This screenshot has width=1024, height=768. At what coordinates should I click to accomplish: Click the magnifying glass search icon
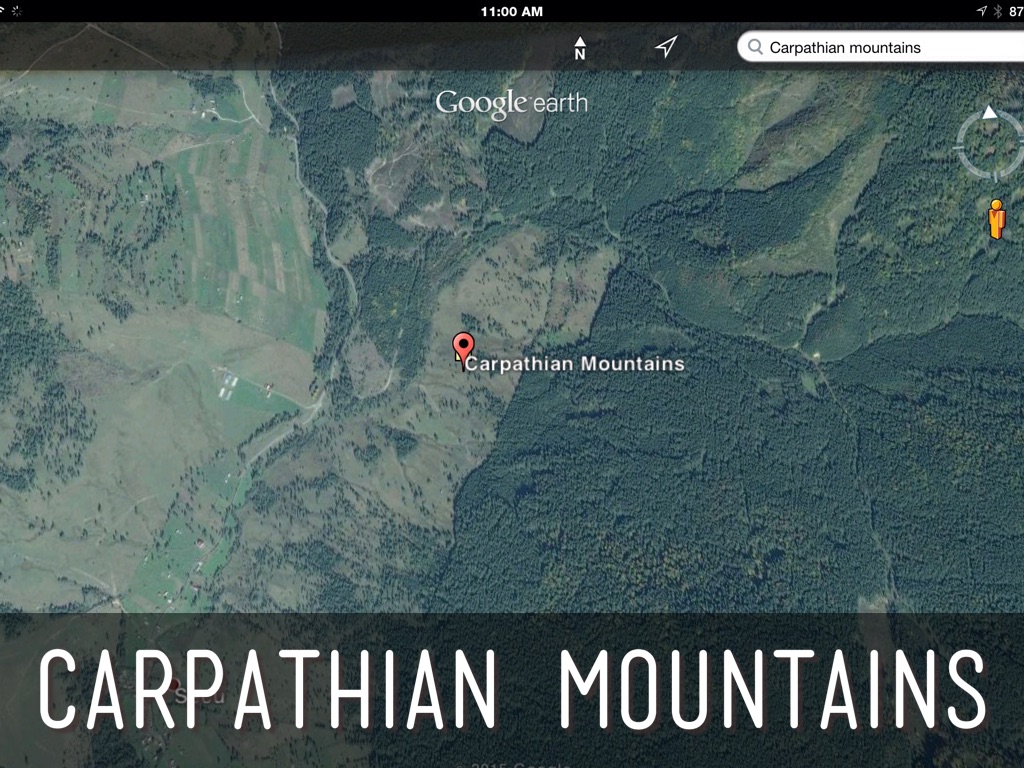coord(755,47)
